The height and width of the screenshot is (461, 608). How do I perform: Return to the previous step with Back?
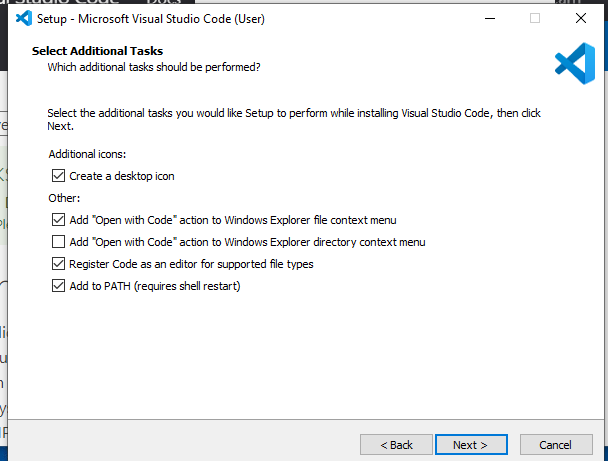(x=396, y=444)
